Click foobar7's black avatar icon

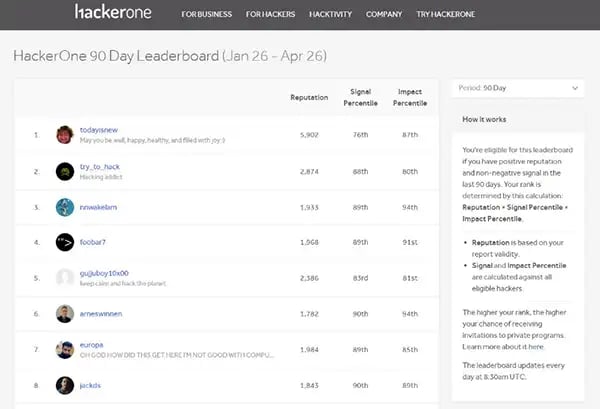[65, 242]
